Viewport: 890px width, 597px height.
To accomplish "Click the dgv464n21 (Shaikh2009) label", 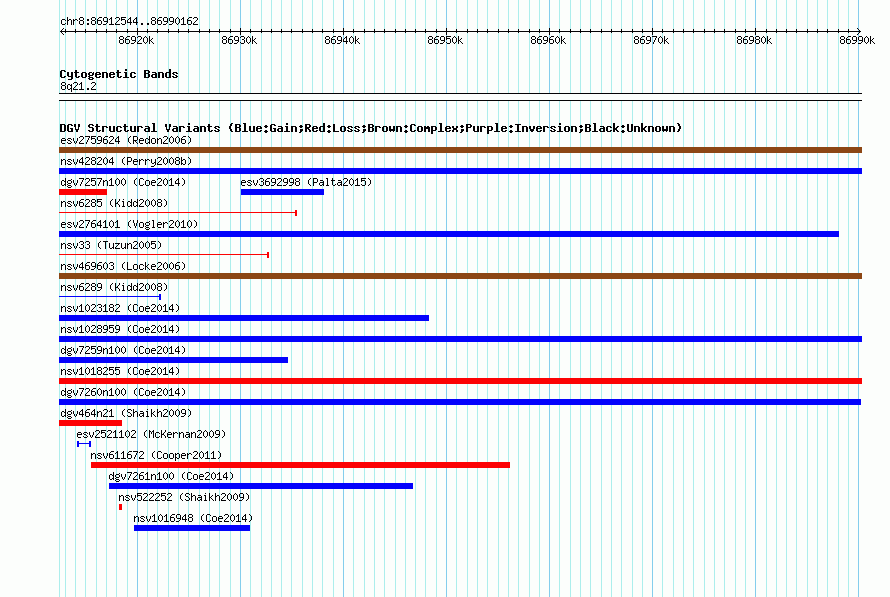I will [126, 413].
